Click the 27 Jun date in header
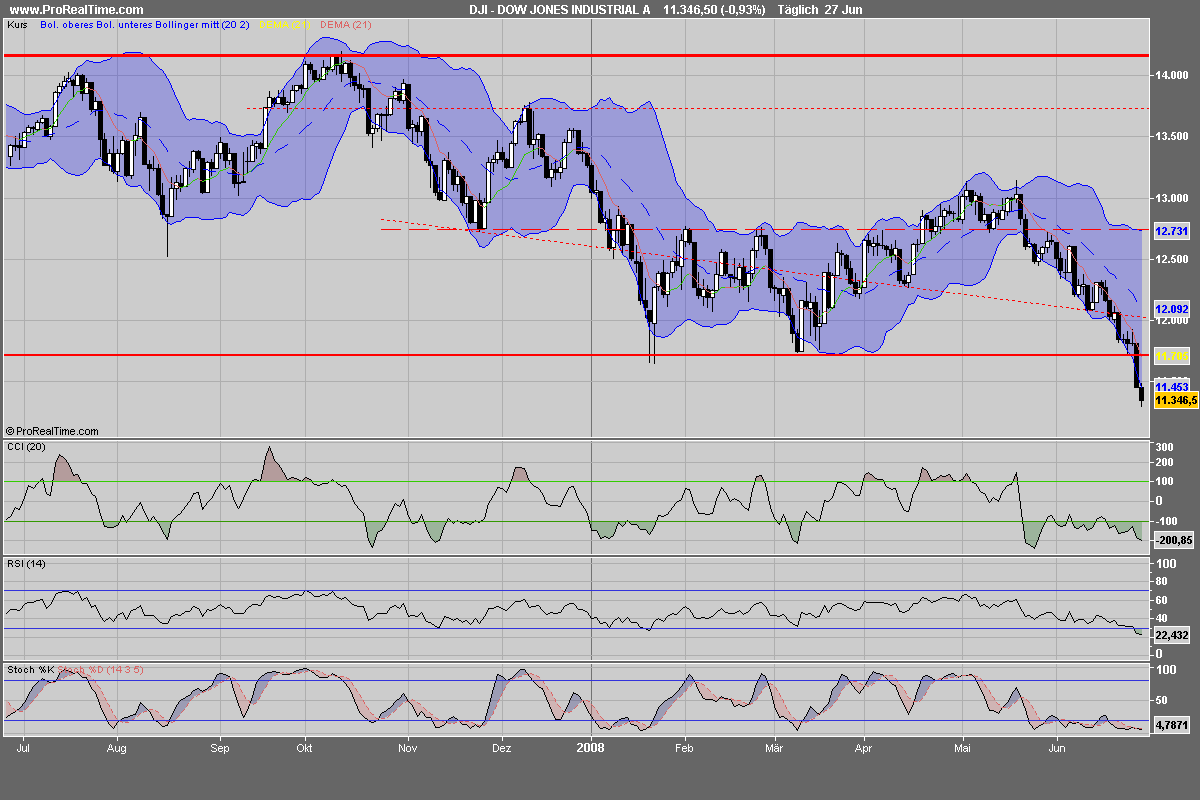 843,9
